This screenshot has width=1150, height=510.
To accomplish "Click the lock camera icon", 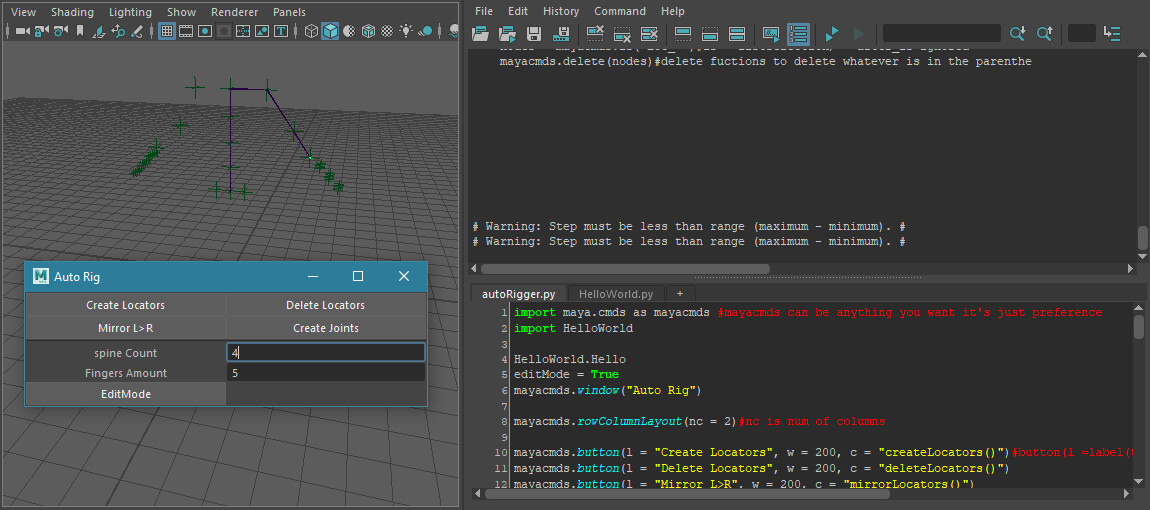I will pos(42,32).
